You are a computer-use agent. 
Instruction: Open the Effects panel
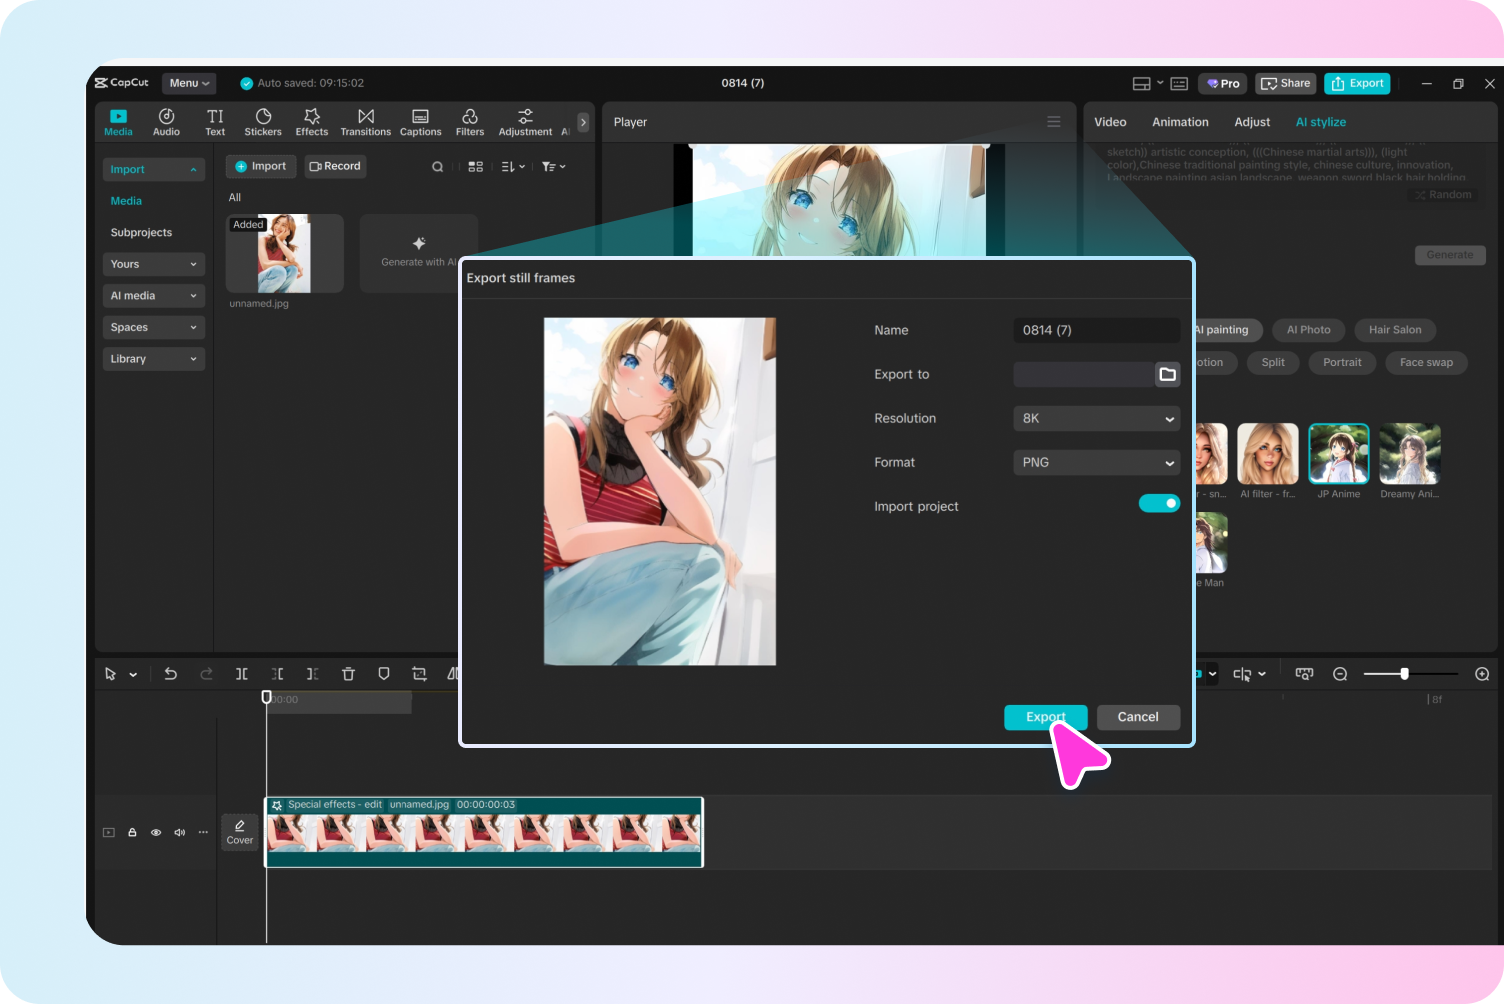click(312, 122)
